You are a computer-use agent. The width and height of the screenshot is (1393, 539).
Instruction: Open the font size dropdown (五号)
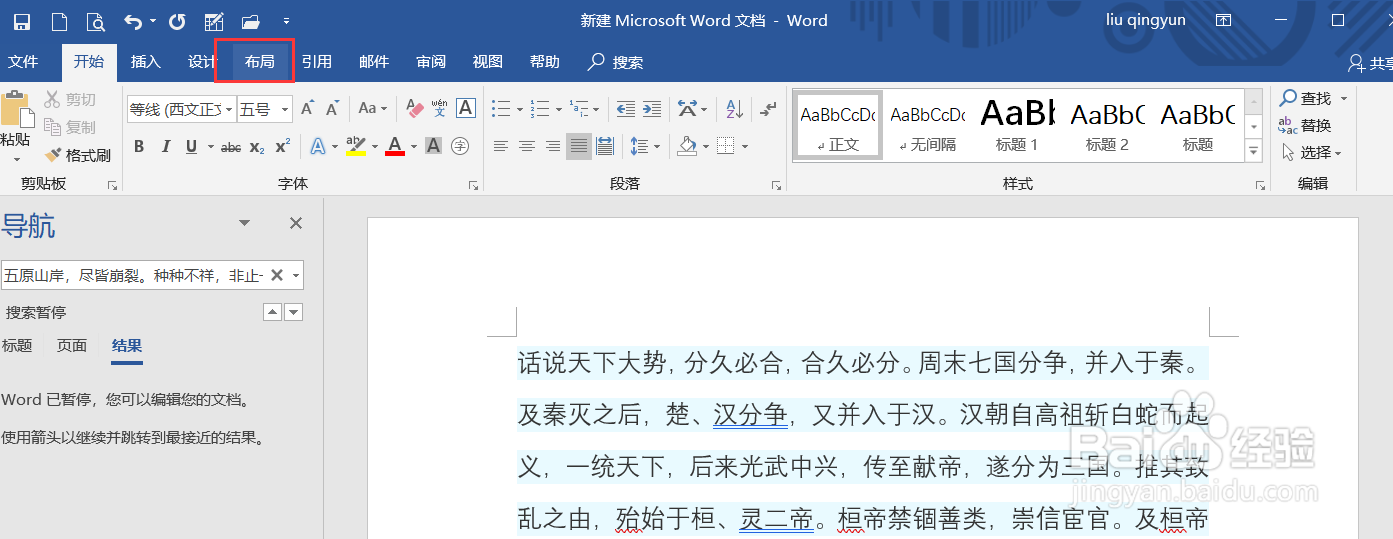coord(285,109)
